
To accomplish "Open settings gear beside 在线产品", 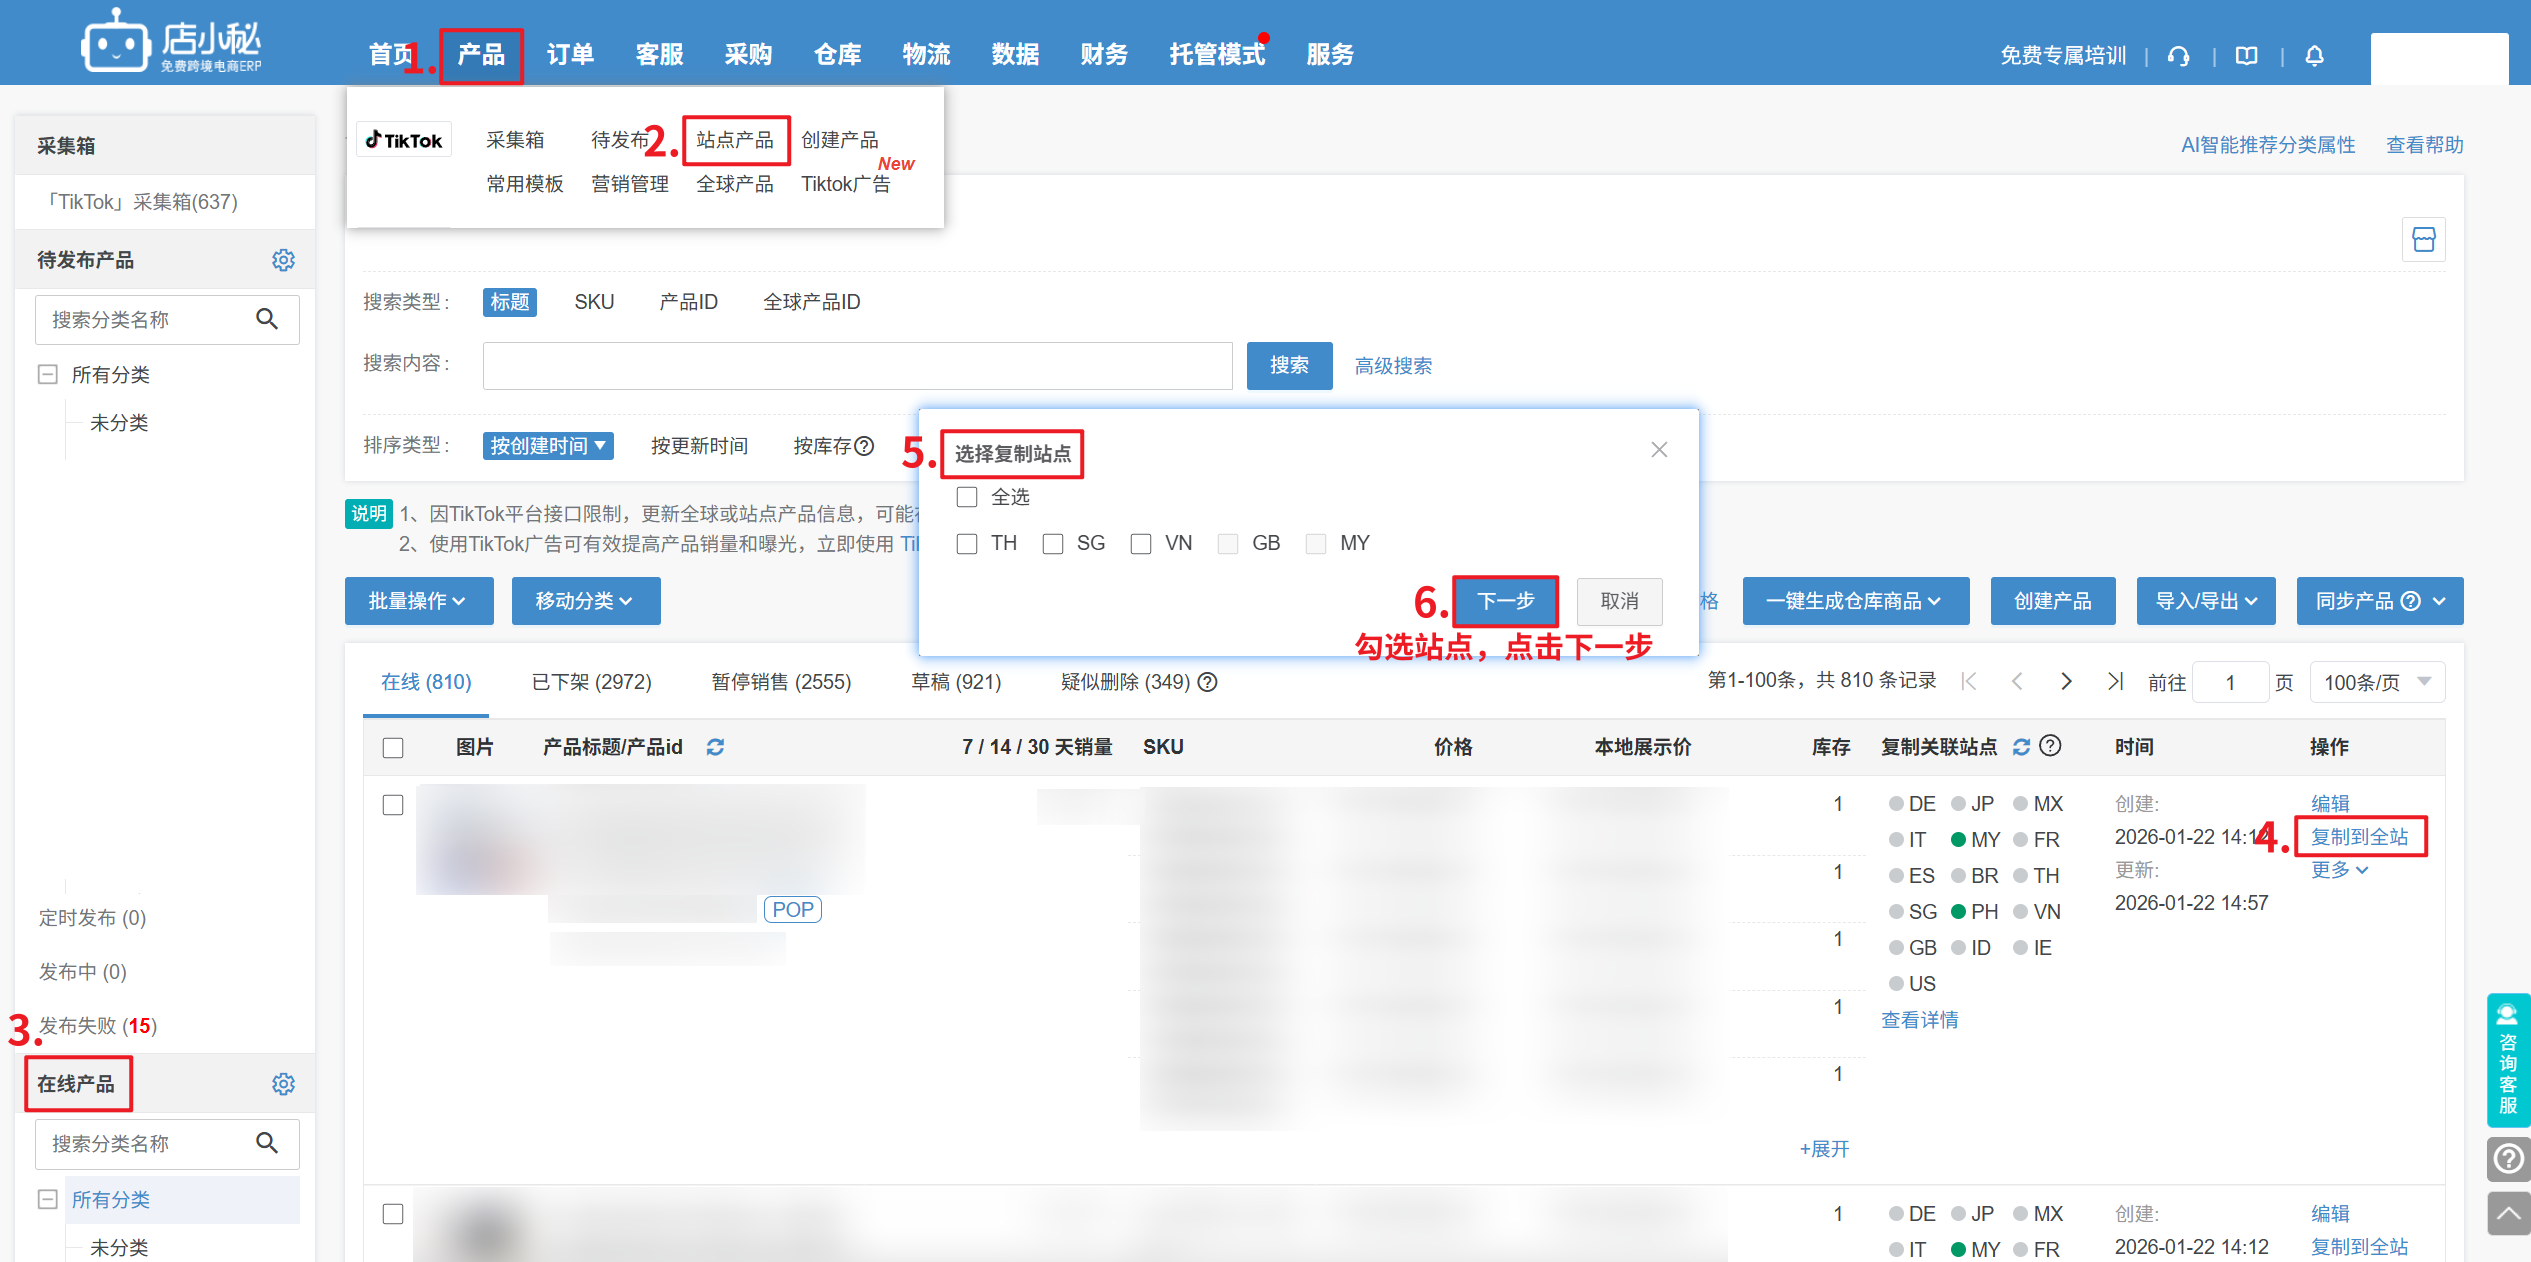I will 283,1084.
